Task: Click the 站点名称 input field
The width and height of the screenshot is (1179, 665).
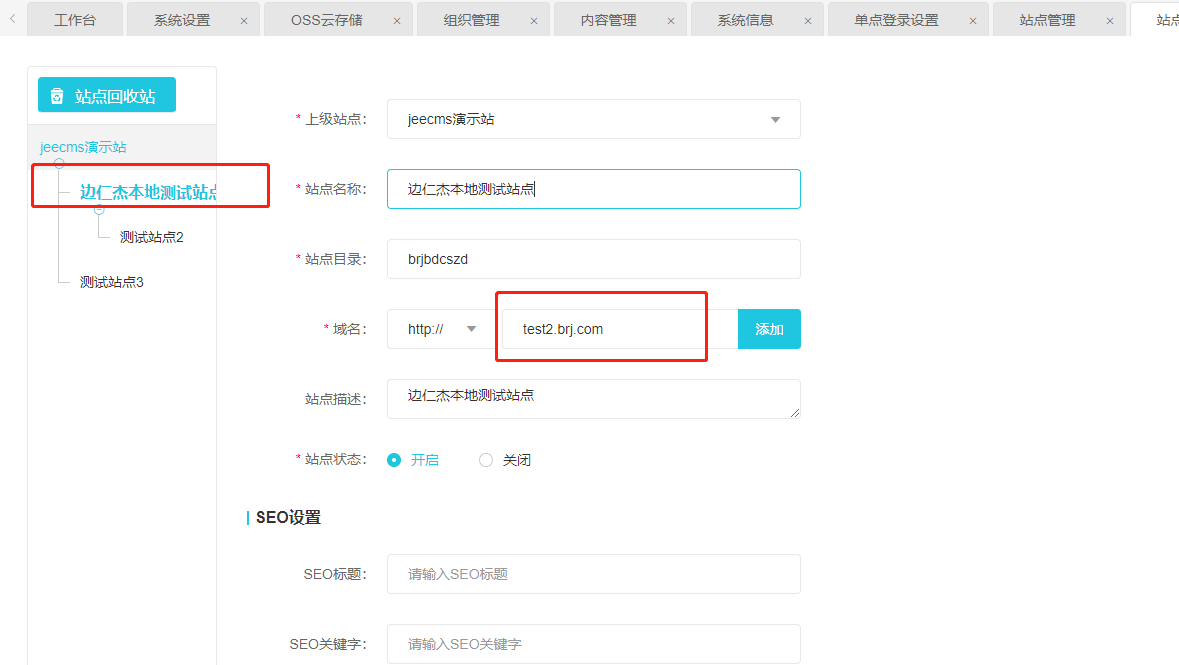Action: 593,189
